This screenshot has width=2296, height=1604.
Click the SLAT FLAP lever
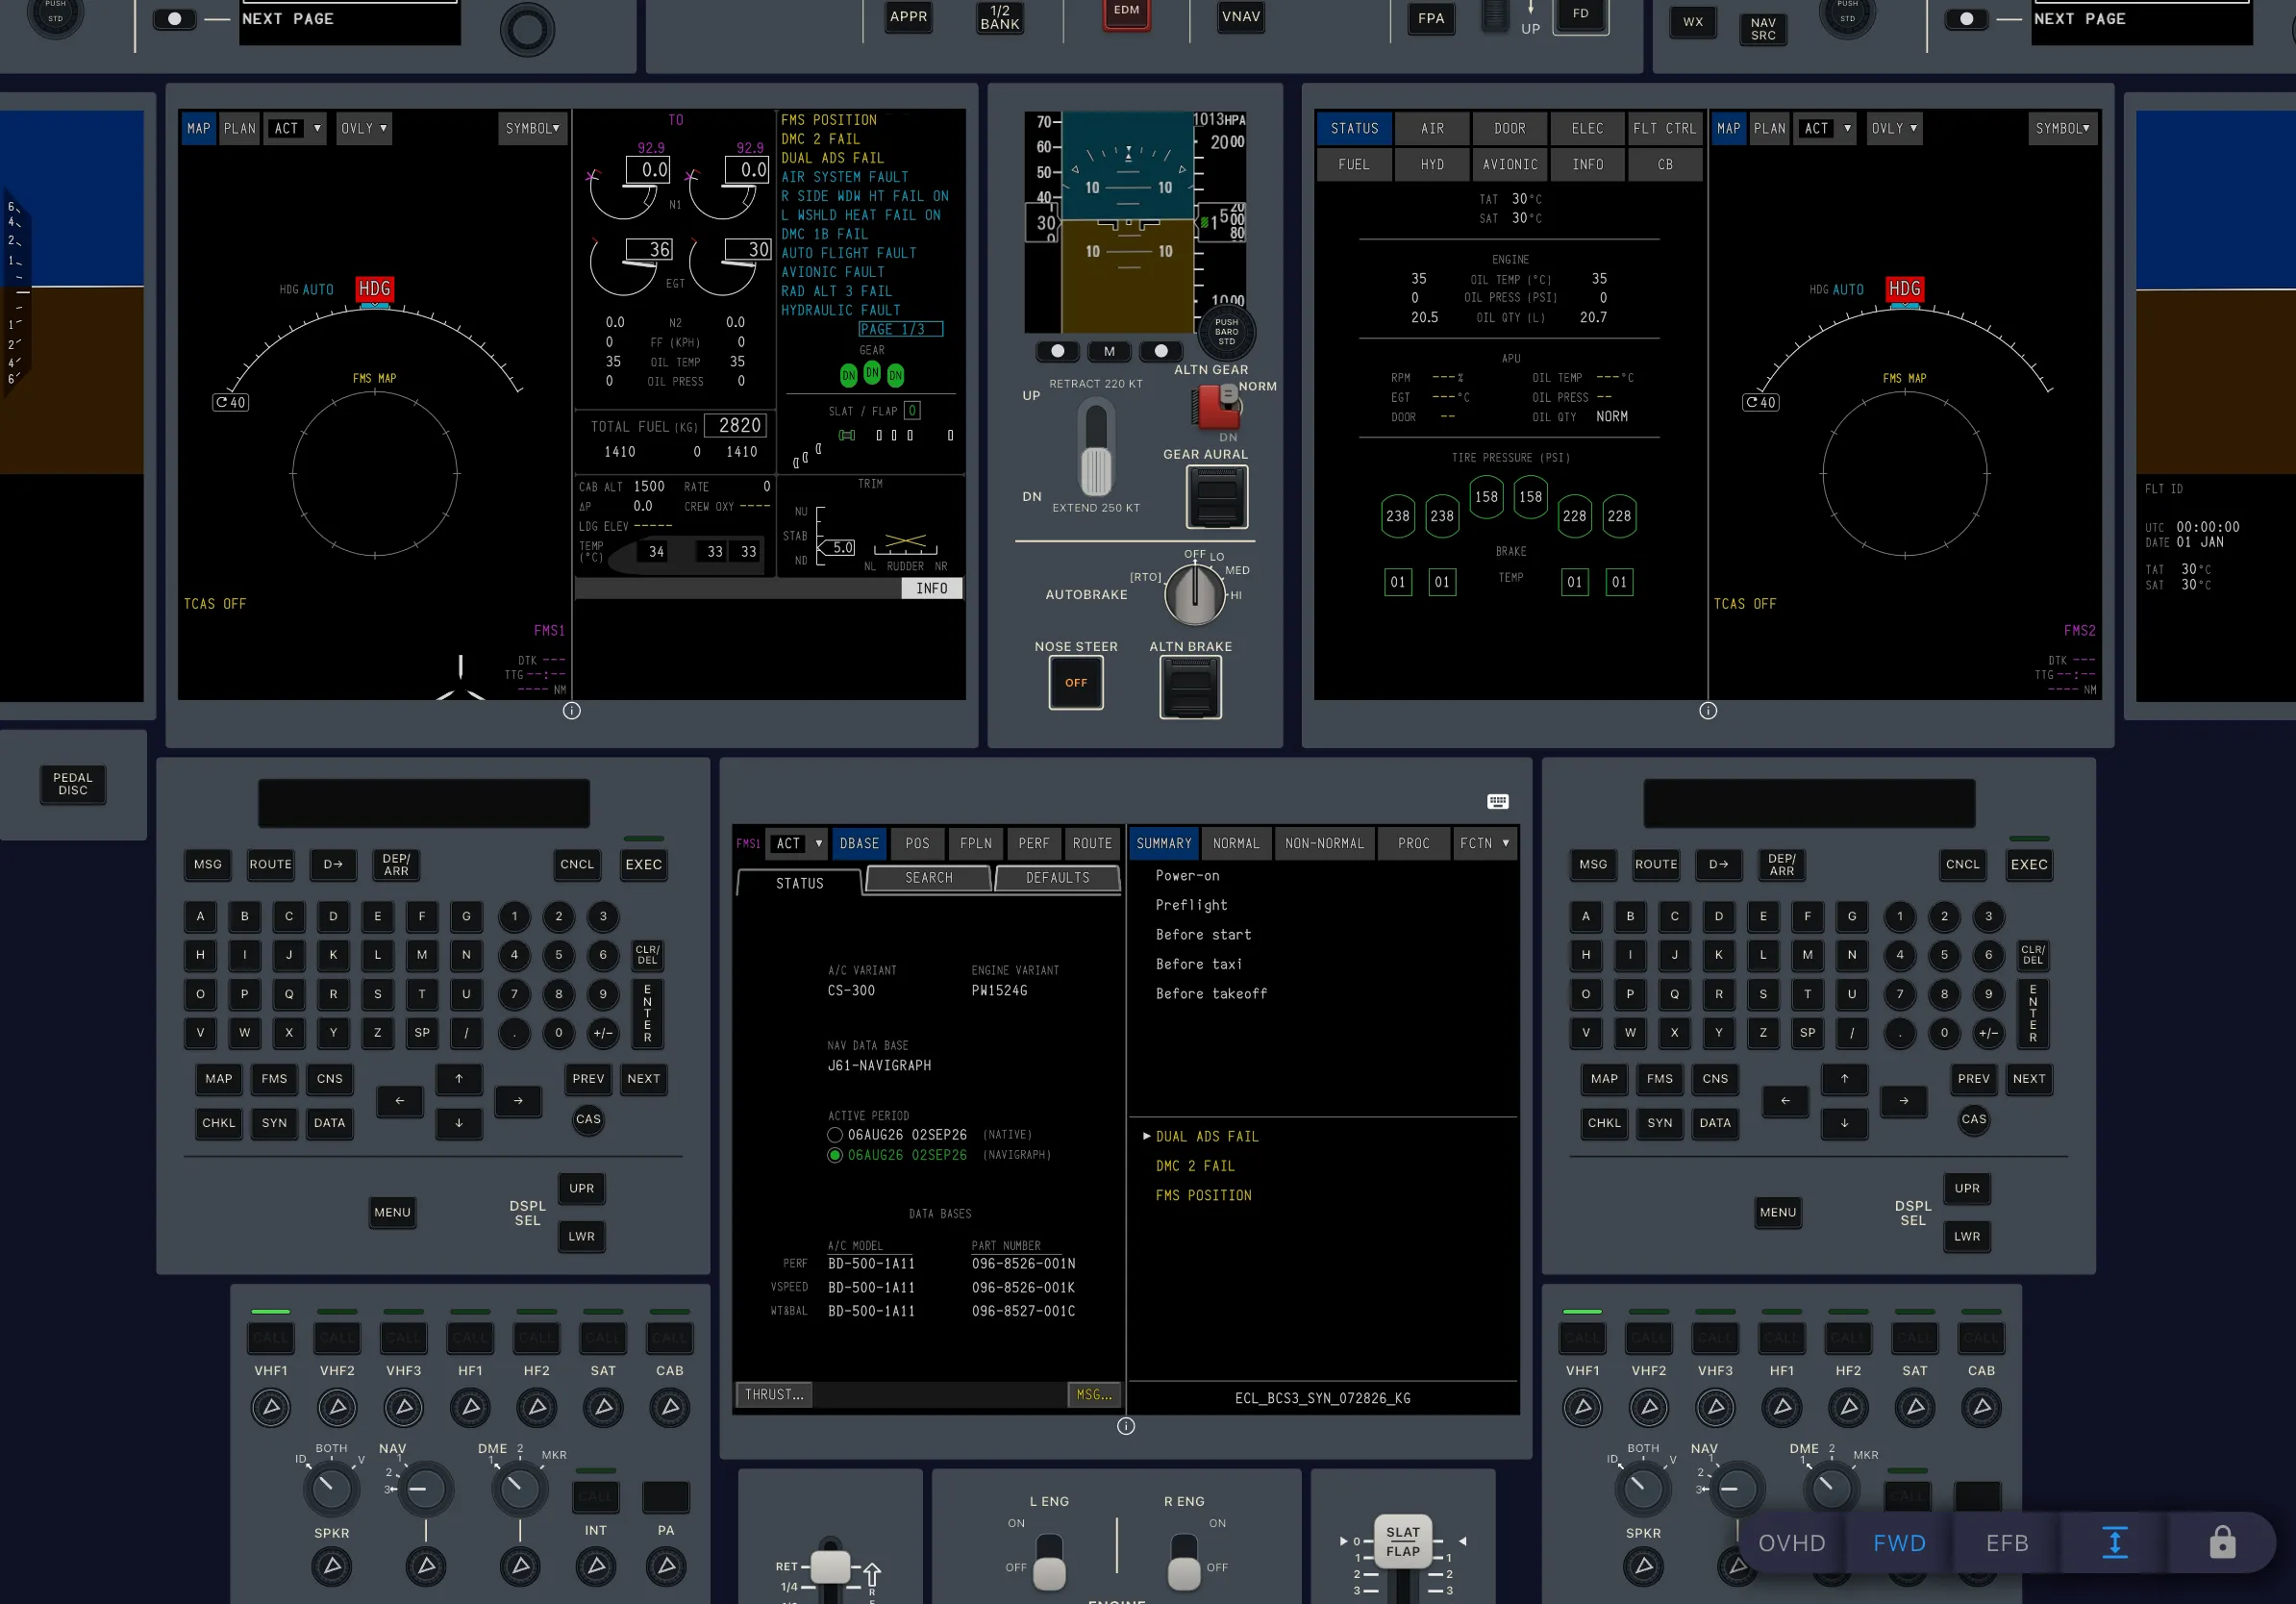tap(1402, 1541)
